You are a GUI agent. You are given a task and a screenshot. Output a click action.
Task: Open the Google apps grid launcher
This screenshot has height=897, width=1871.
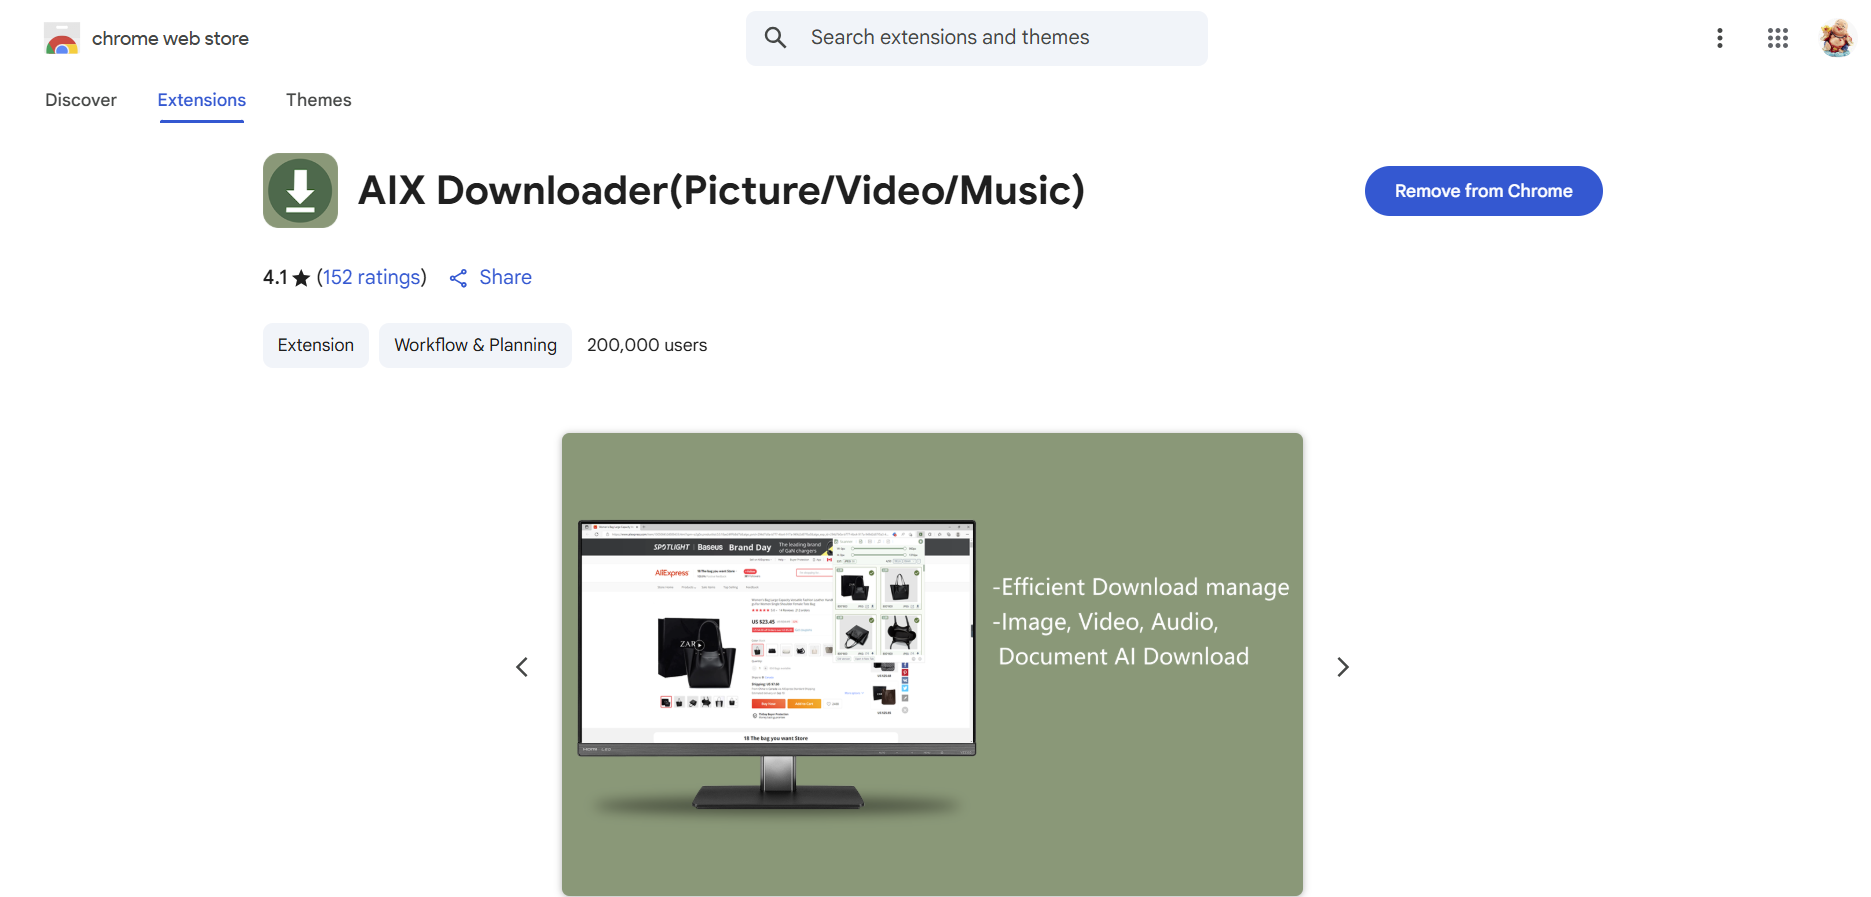pos(1777,38)
